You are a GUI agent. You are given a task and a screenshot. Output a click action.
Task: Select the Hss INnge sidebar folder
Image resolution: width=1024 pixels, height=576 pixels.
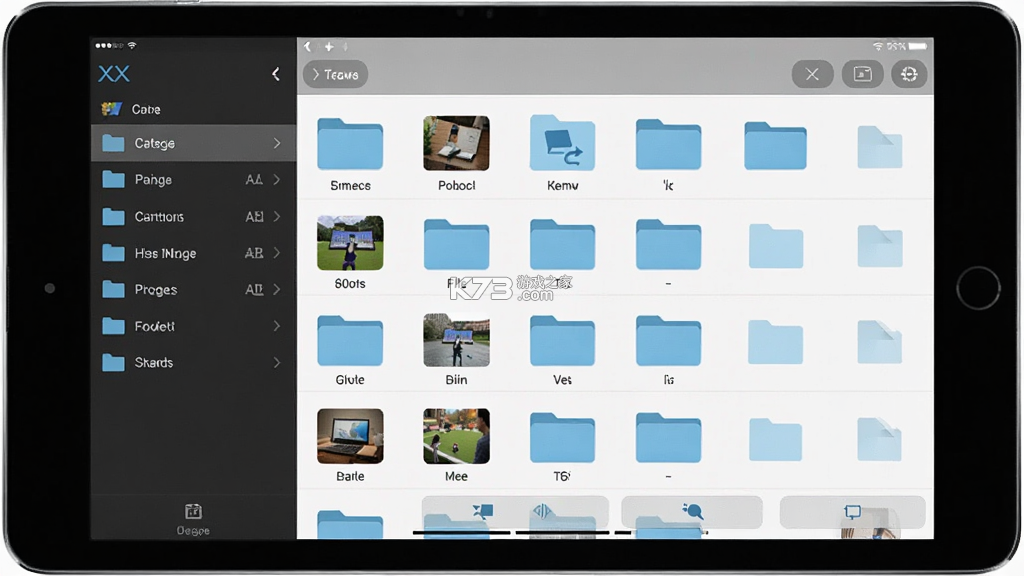coord(193,253)
